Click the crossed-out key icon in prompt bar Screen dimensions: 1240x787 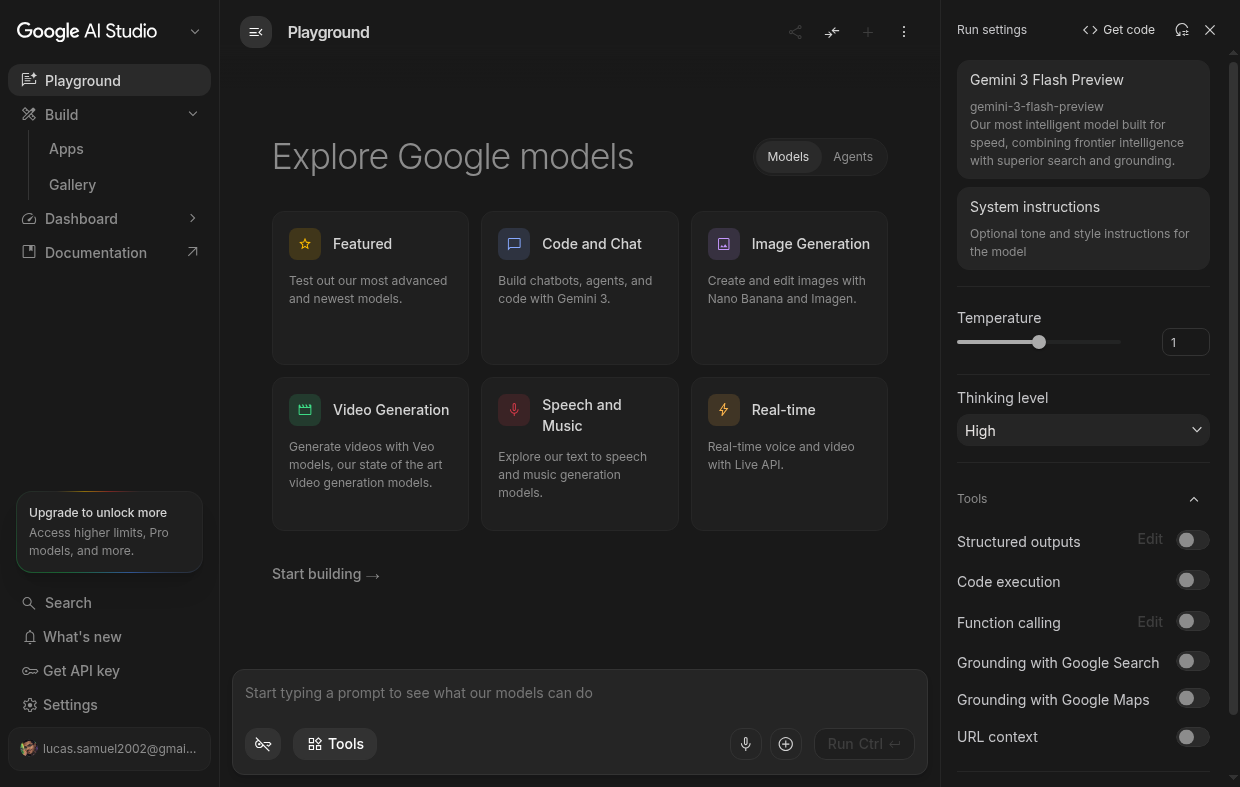coord(263,744)
